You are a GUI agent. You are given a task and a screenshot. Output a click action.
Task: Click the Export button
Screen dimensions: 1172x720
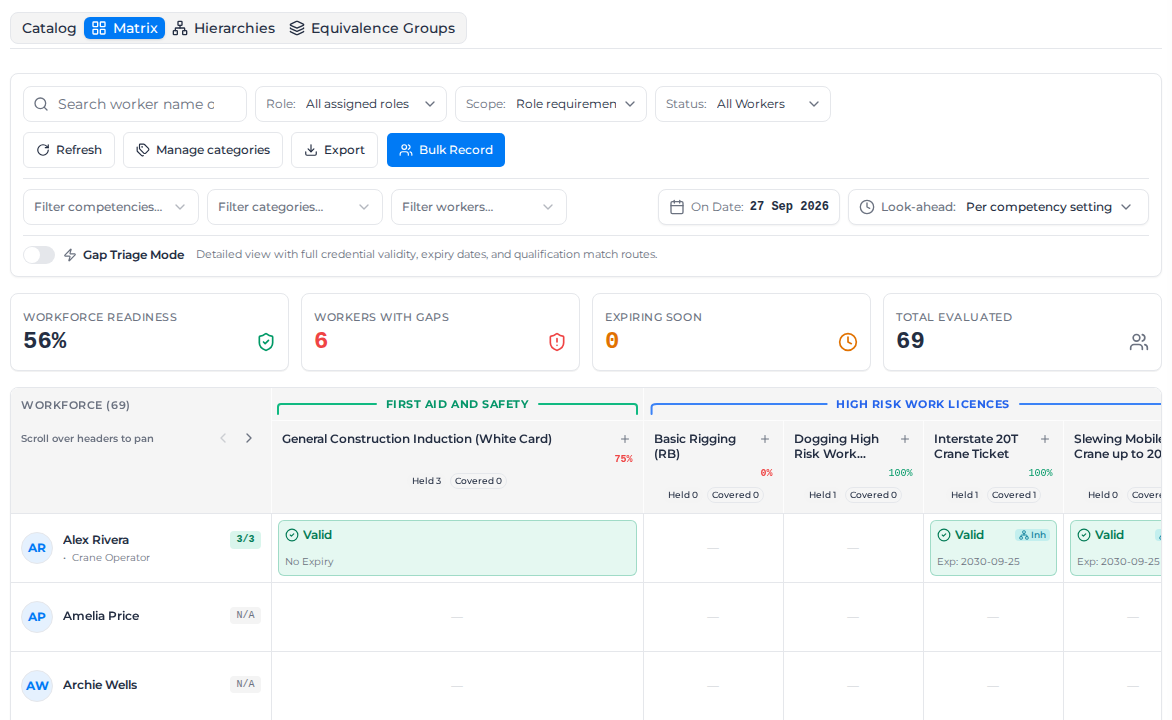334,150
